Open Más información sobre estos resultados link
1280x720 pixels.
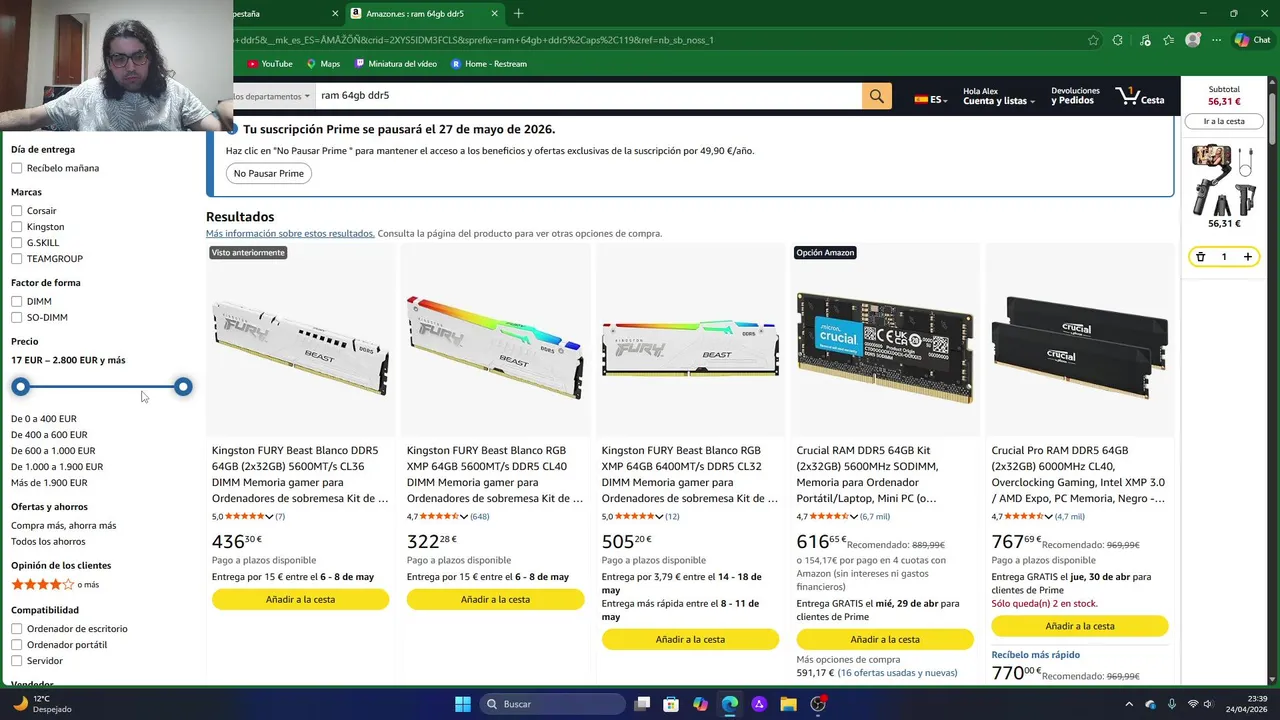pyautogui.click(x=290, y=234)
